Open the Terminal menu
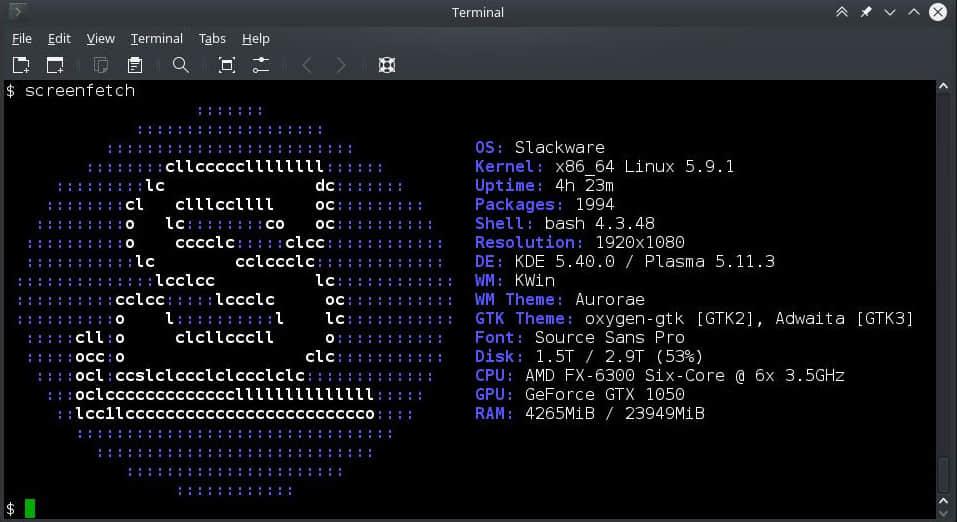The image size is (957, 522). (156, 38)
